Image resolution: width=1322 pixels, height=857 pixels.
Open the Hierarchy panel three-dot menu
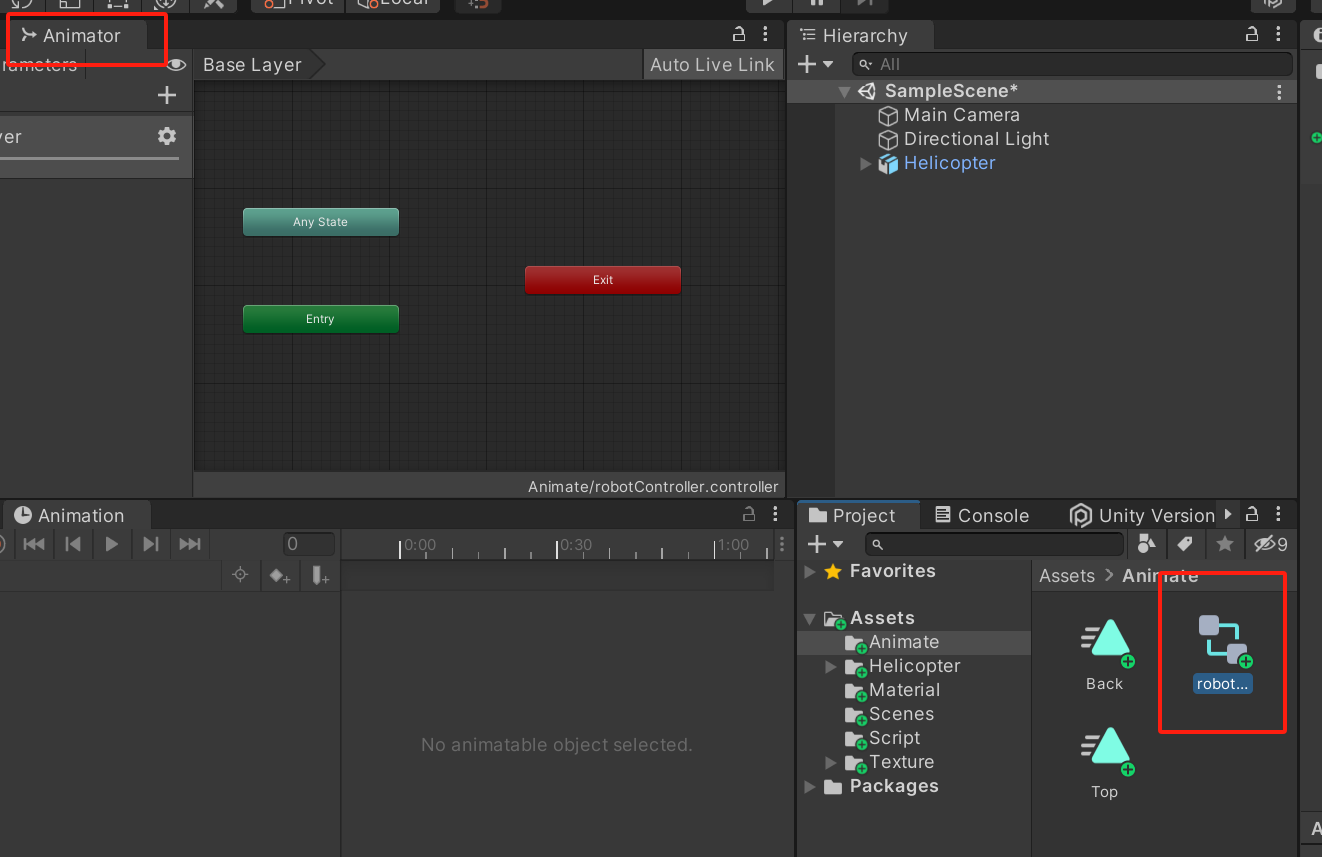pos(1278,34)
